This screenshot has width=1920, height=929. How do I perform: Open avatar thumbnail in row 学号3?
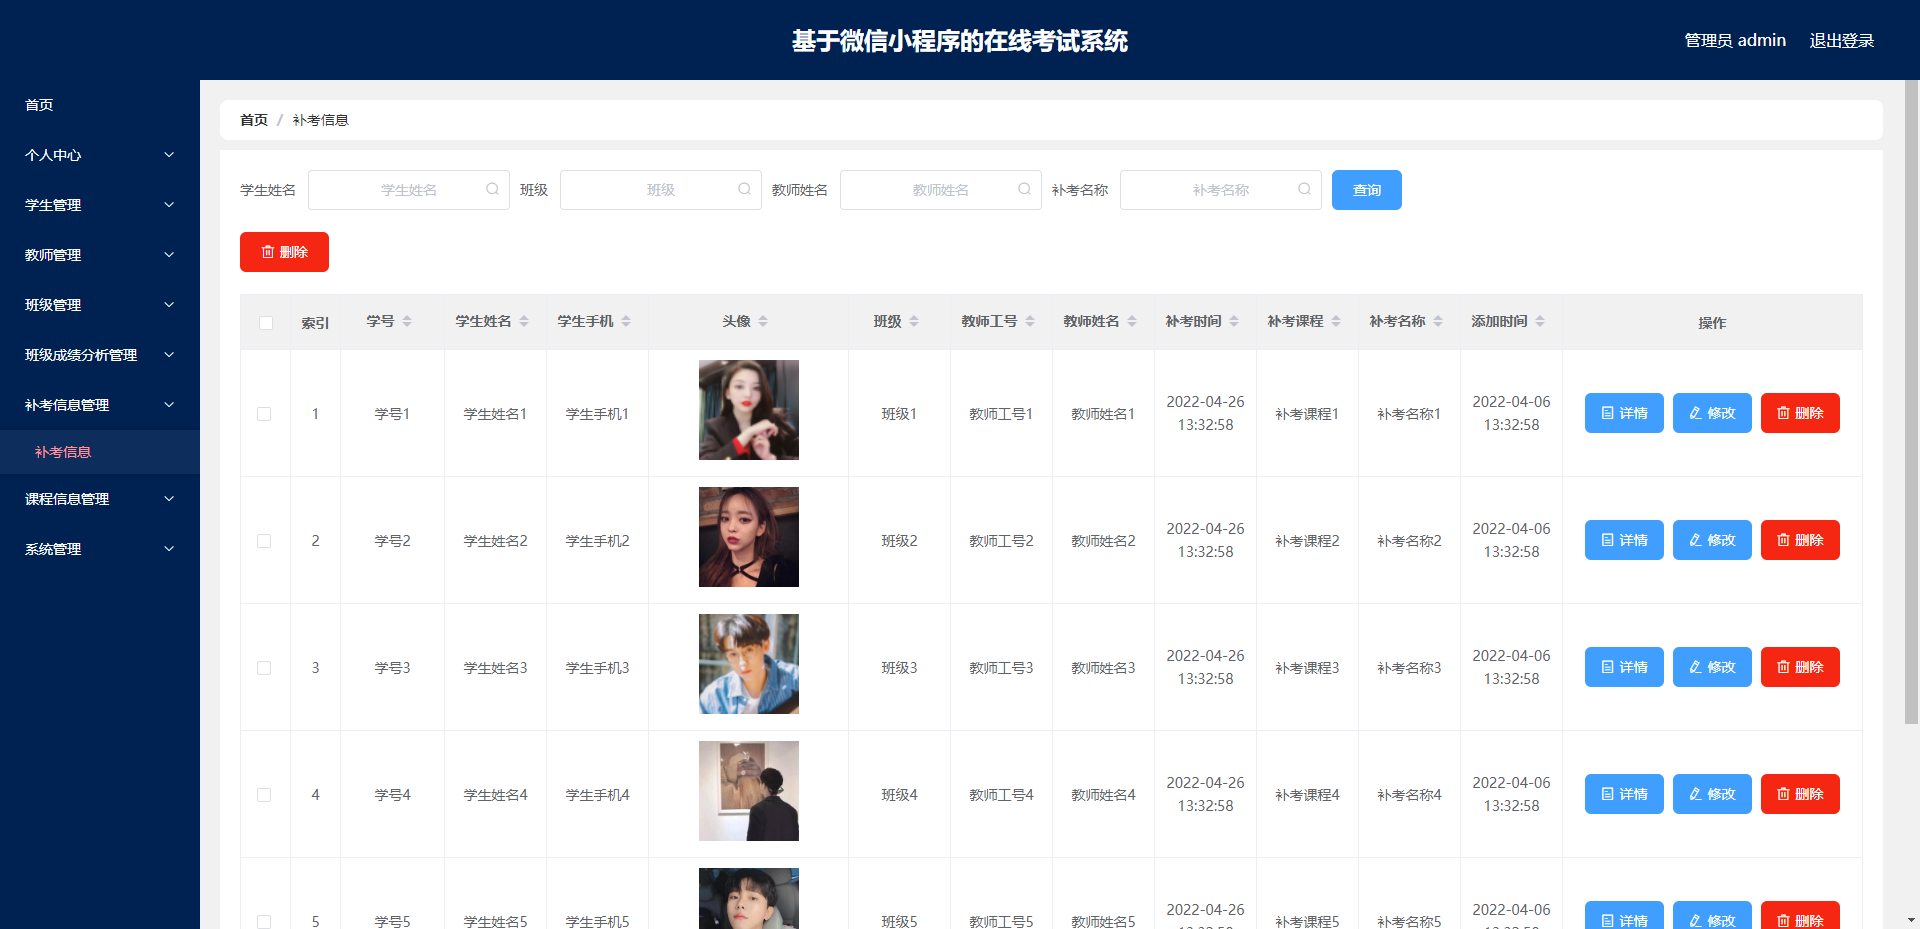point(749,664)
